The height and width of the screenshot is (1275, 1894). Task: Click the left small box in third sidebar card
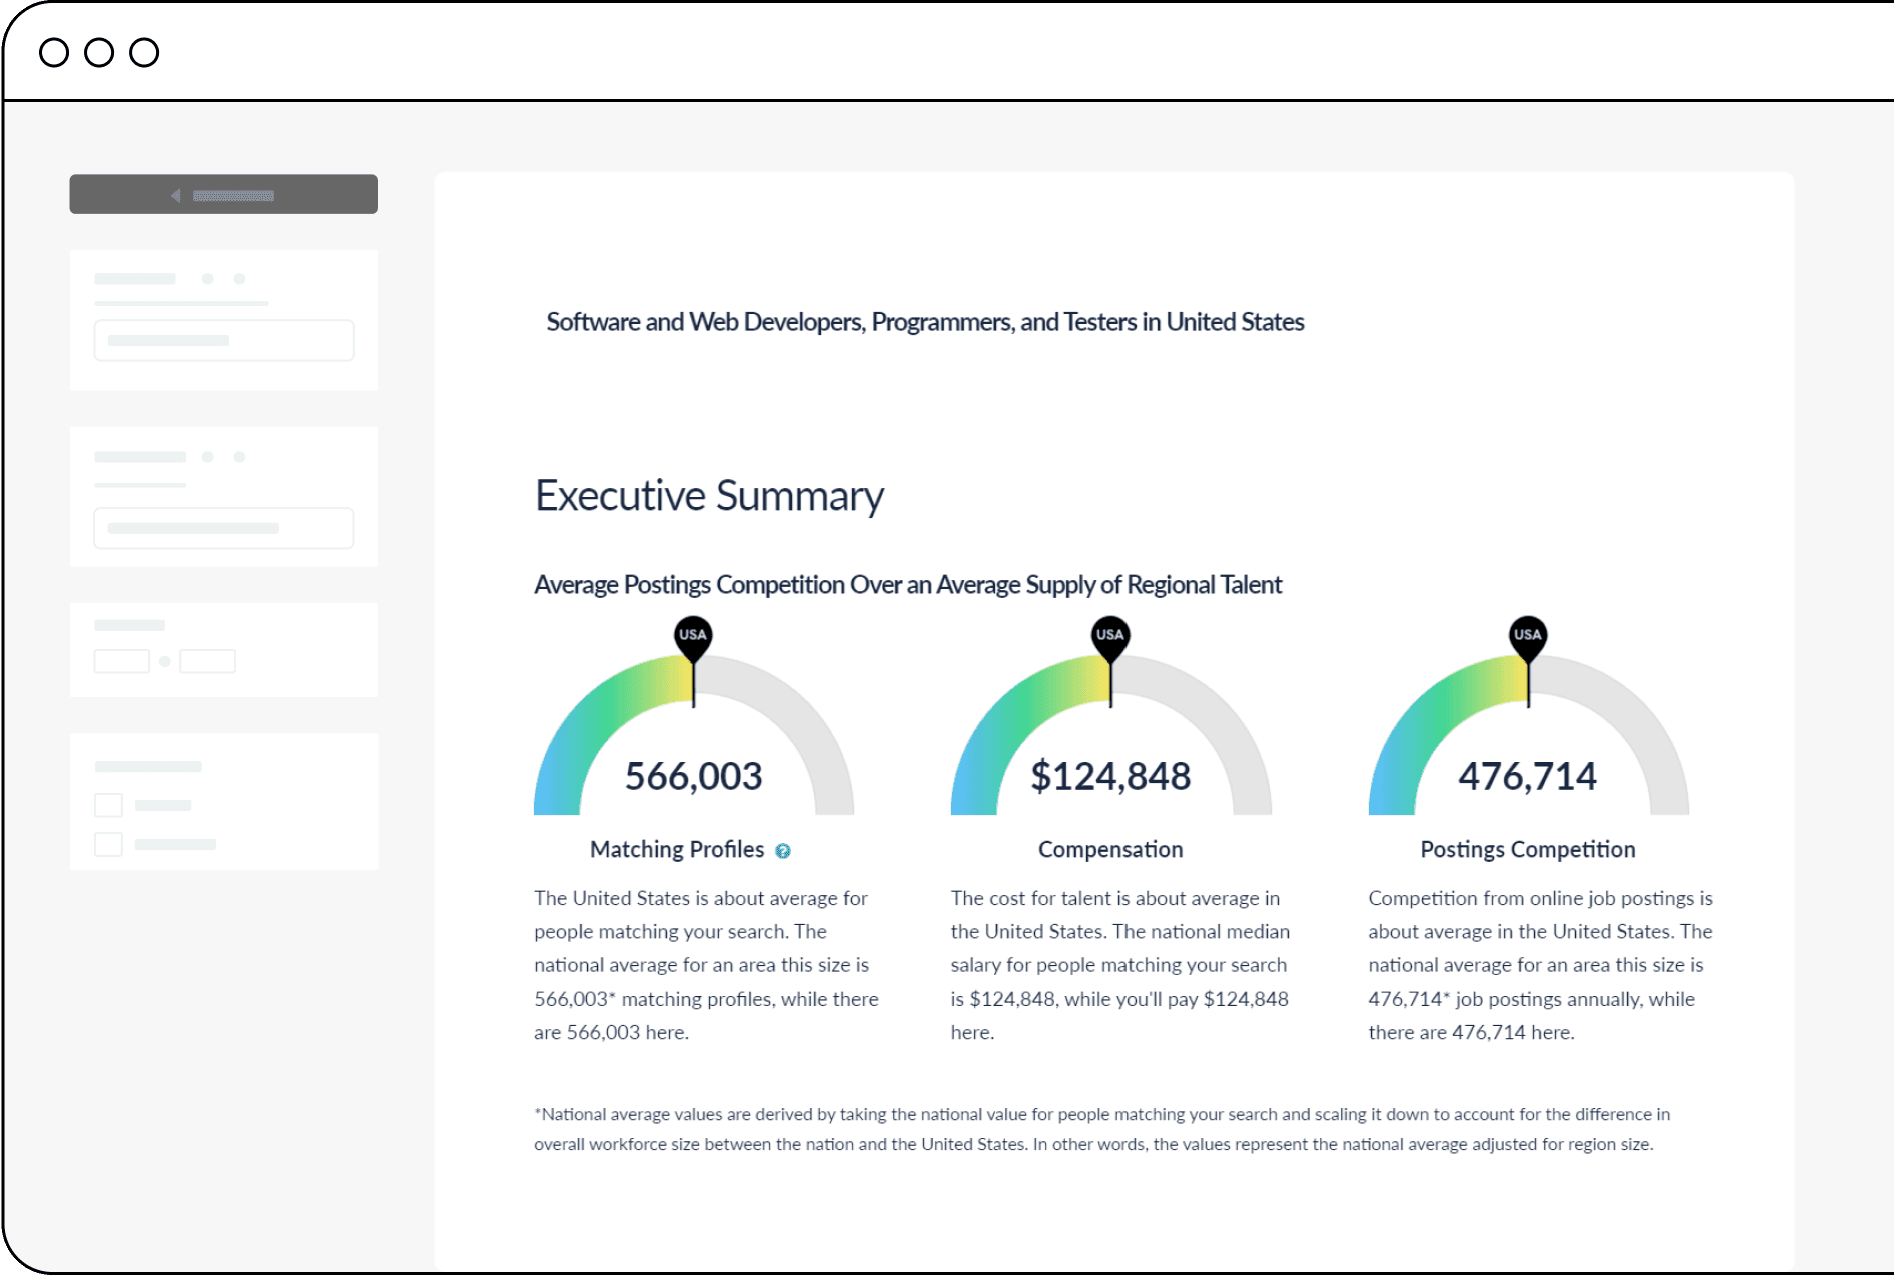[122, 661]
